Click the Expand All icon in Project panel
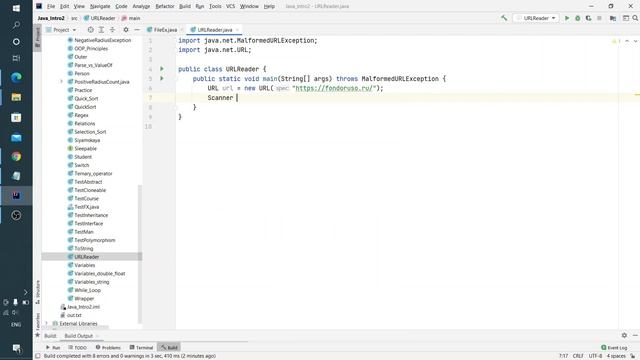Screen dimensions: 640x360 pos(101,30)
